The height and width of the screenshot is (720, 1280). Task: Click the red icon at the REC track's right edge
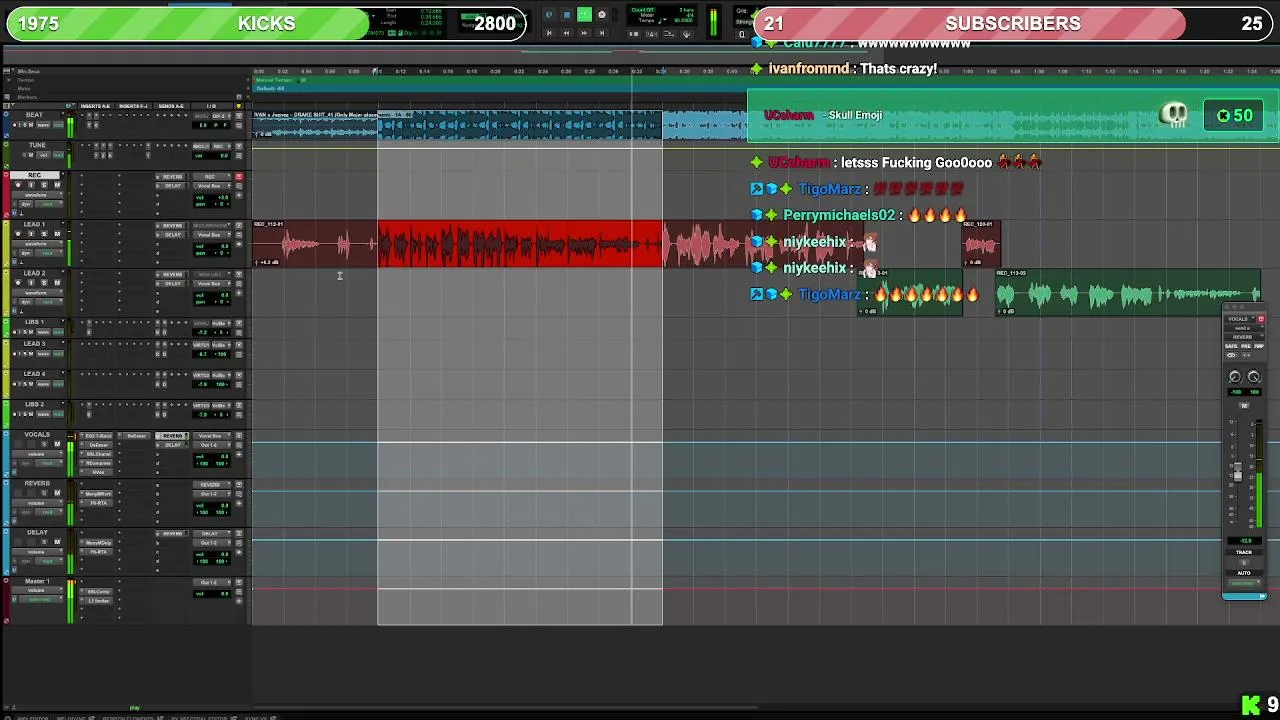[239, 177]
